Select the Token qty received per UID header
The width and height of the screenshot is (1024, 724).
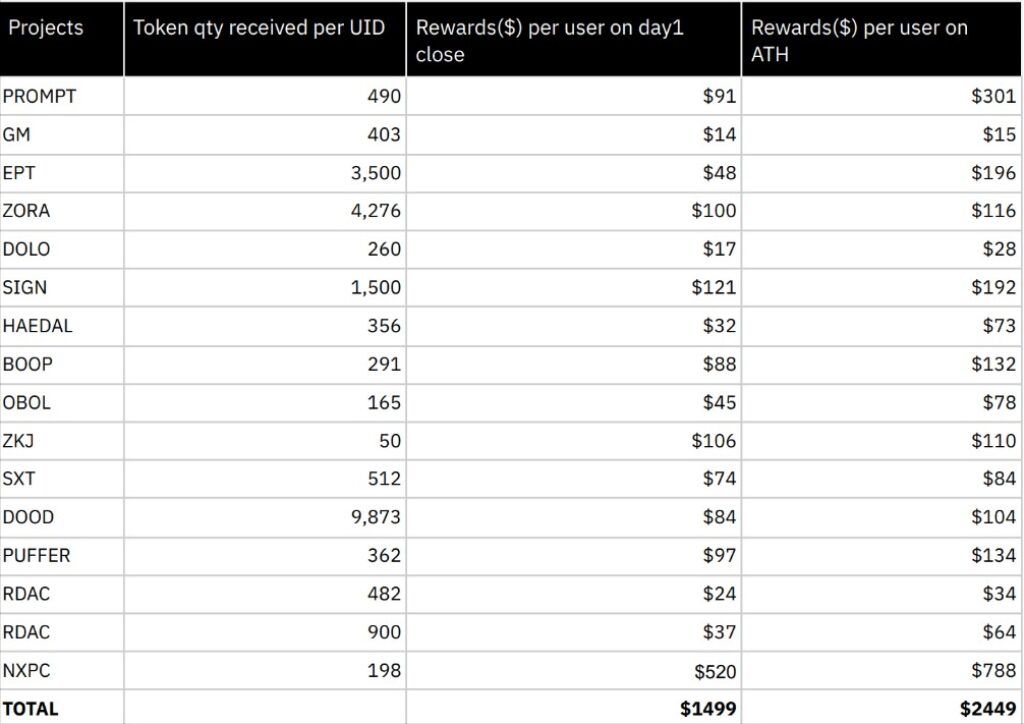(x=258, y=28)
